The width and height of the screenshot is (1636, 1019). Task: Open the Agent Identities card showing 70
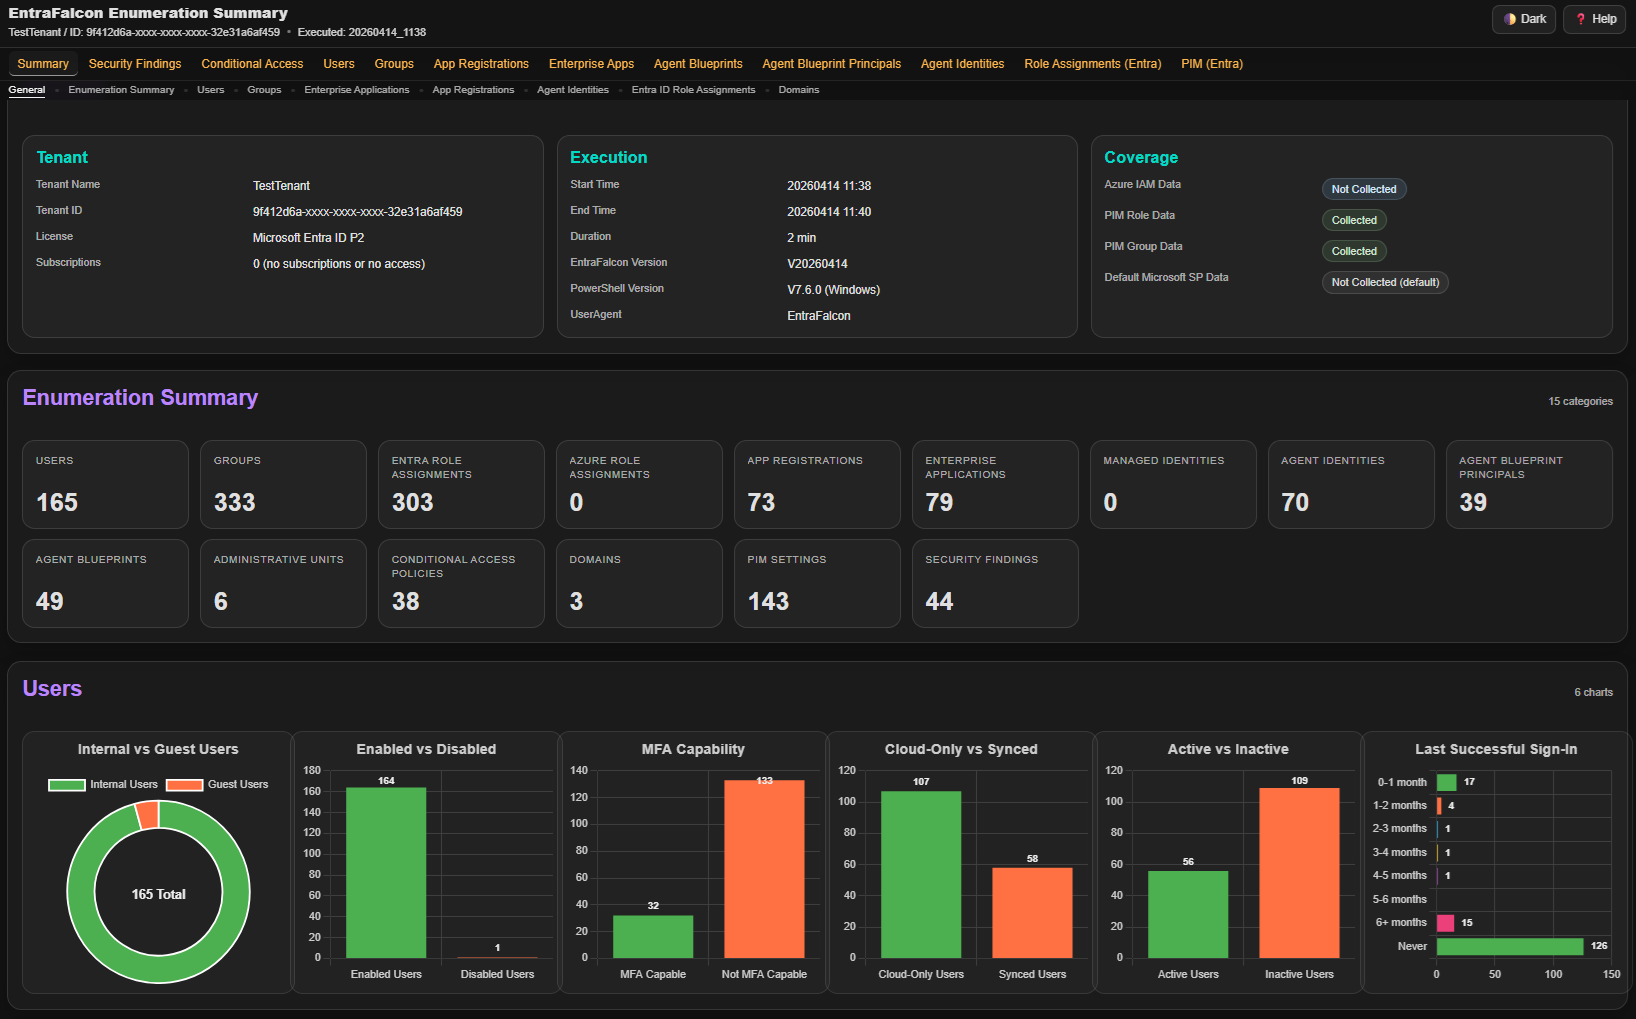(x=1351, y=484)
